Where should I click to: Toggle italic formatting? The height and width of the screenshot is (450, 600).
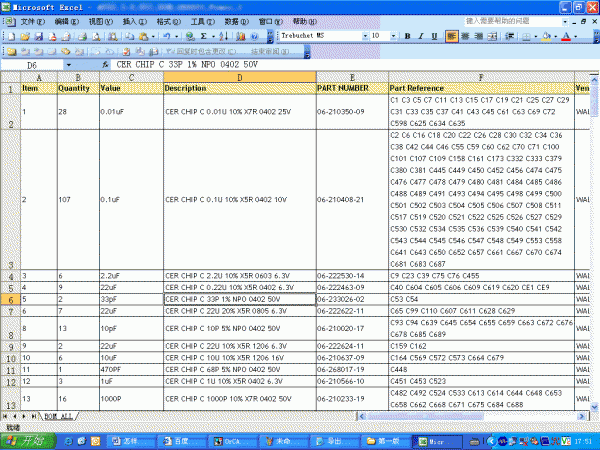click(421, 36)
